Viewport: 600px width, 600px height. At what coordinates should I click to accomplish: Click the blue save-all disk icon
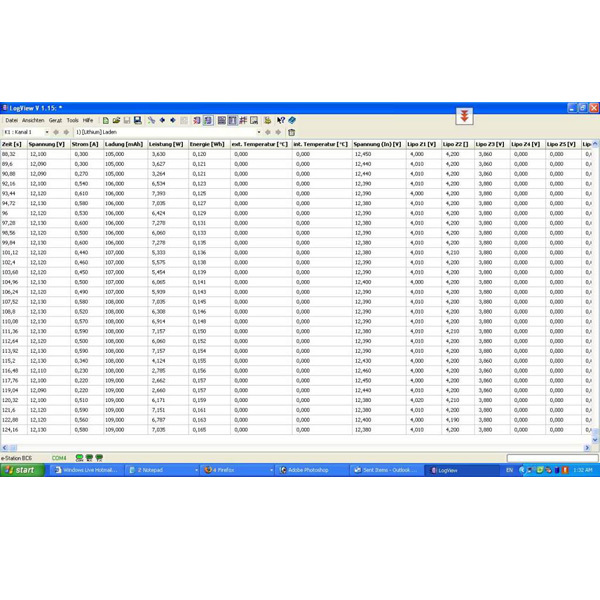(138, 121)
